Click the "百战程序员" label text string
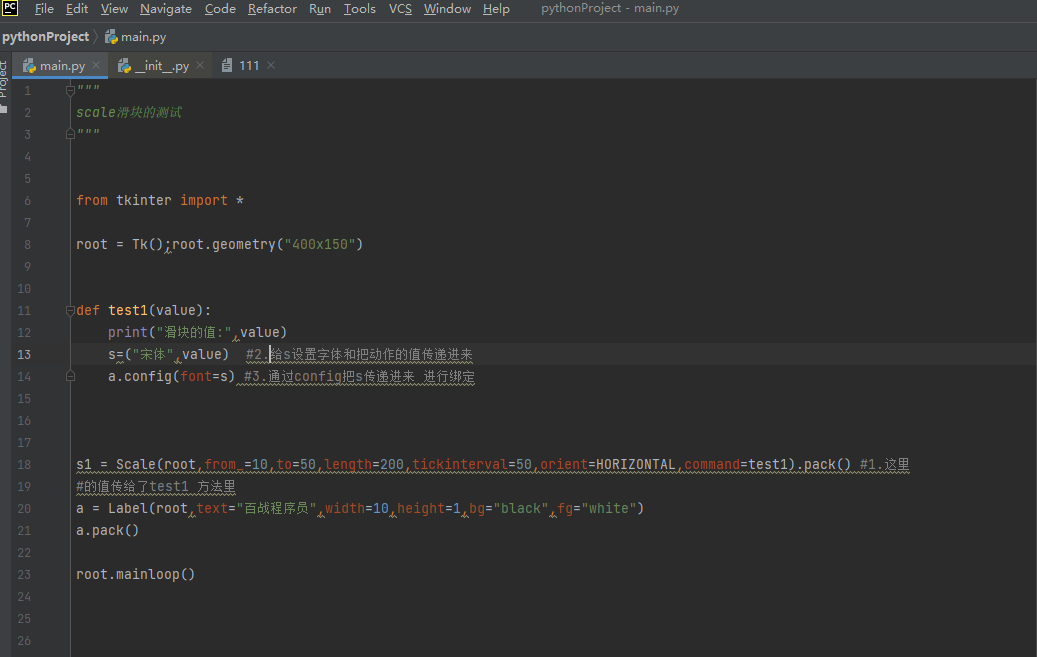 [x=276, y=509]
